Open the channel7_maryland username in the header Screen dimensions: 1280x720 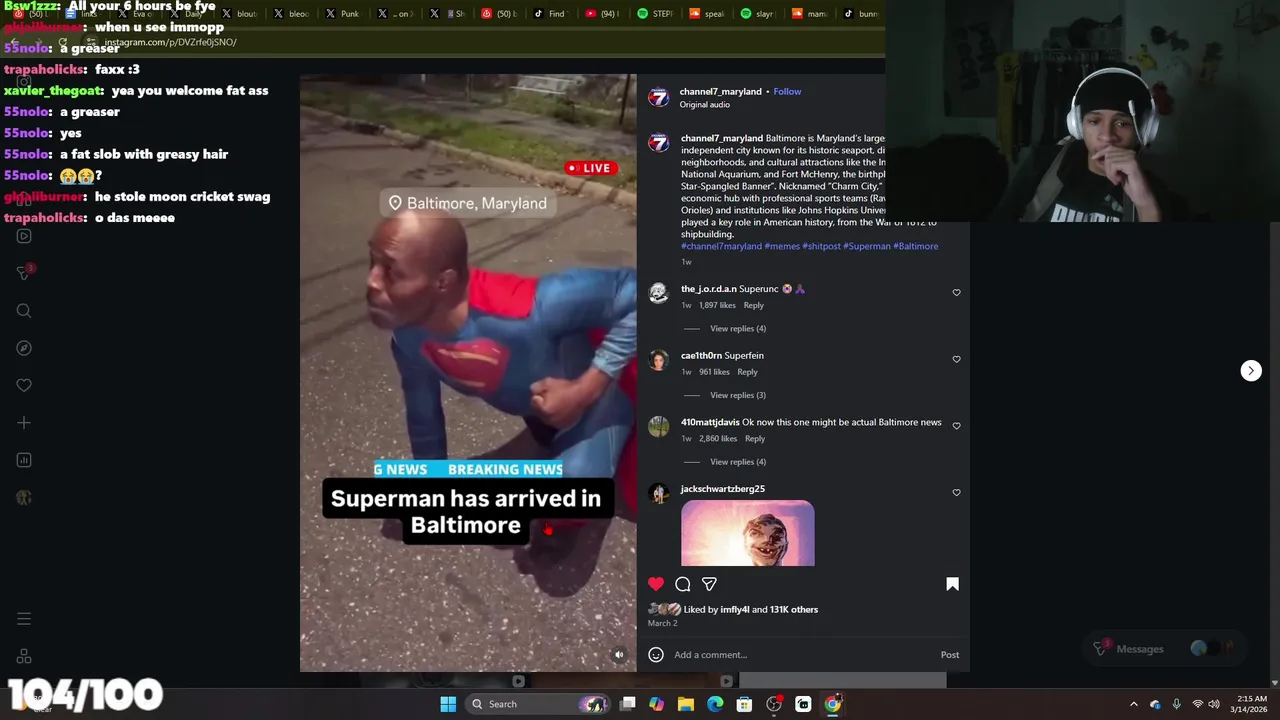pyautogui.click(x=721, y=91)
